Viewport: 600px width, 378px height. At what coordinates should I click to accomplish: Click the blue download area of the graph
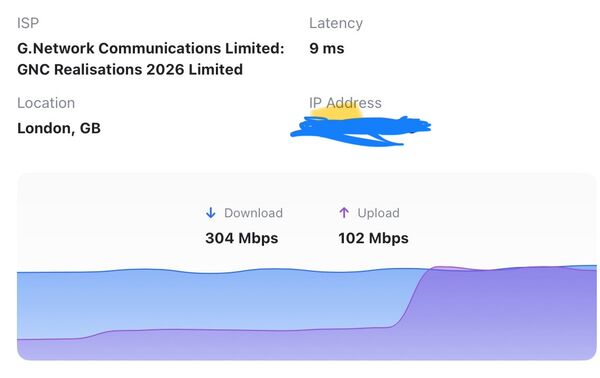pyautogui.click(x=214, y=300)
